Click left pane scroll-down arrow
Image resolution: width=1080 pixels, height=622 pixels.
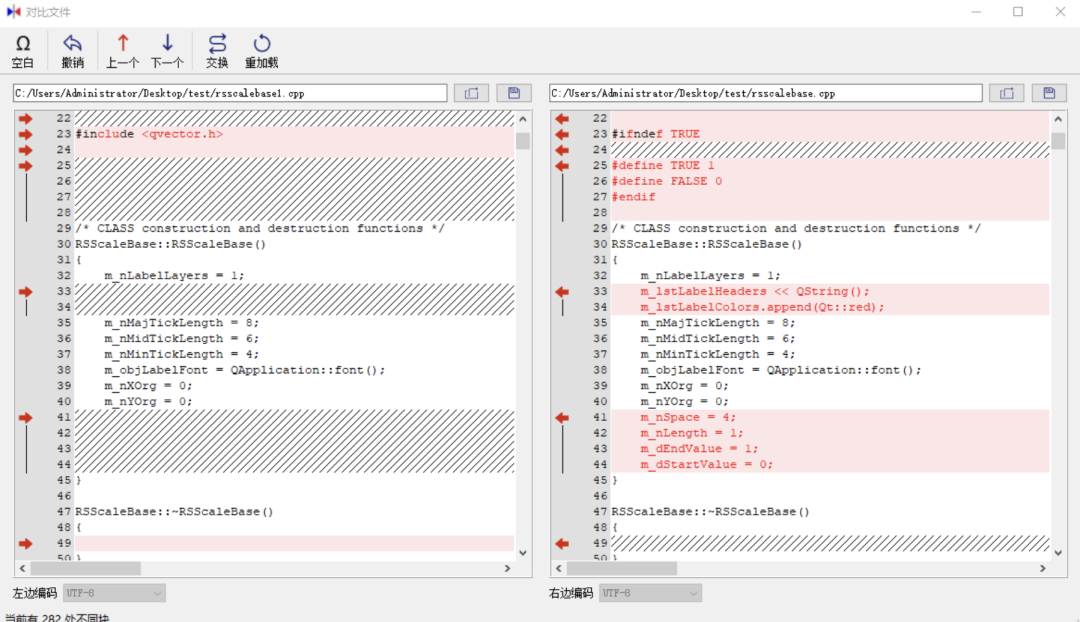click(523, 553)
